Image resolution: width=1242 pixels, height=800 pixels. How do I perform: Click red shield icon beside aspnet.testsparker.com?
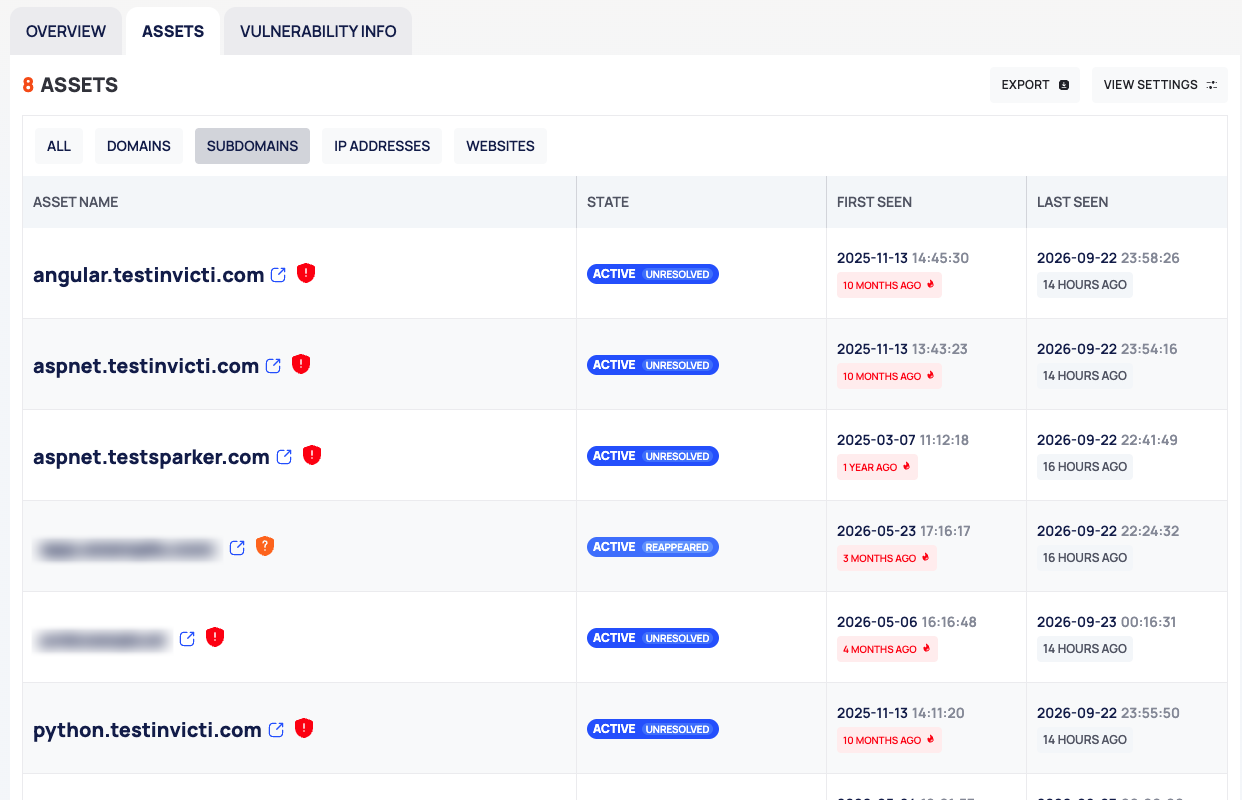click(312, 455)
